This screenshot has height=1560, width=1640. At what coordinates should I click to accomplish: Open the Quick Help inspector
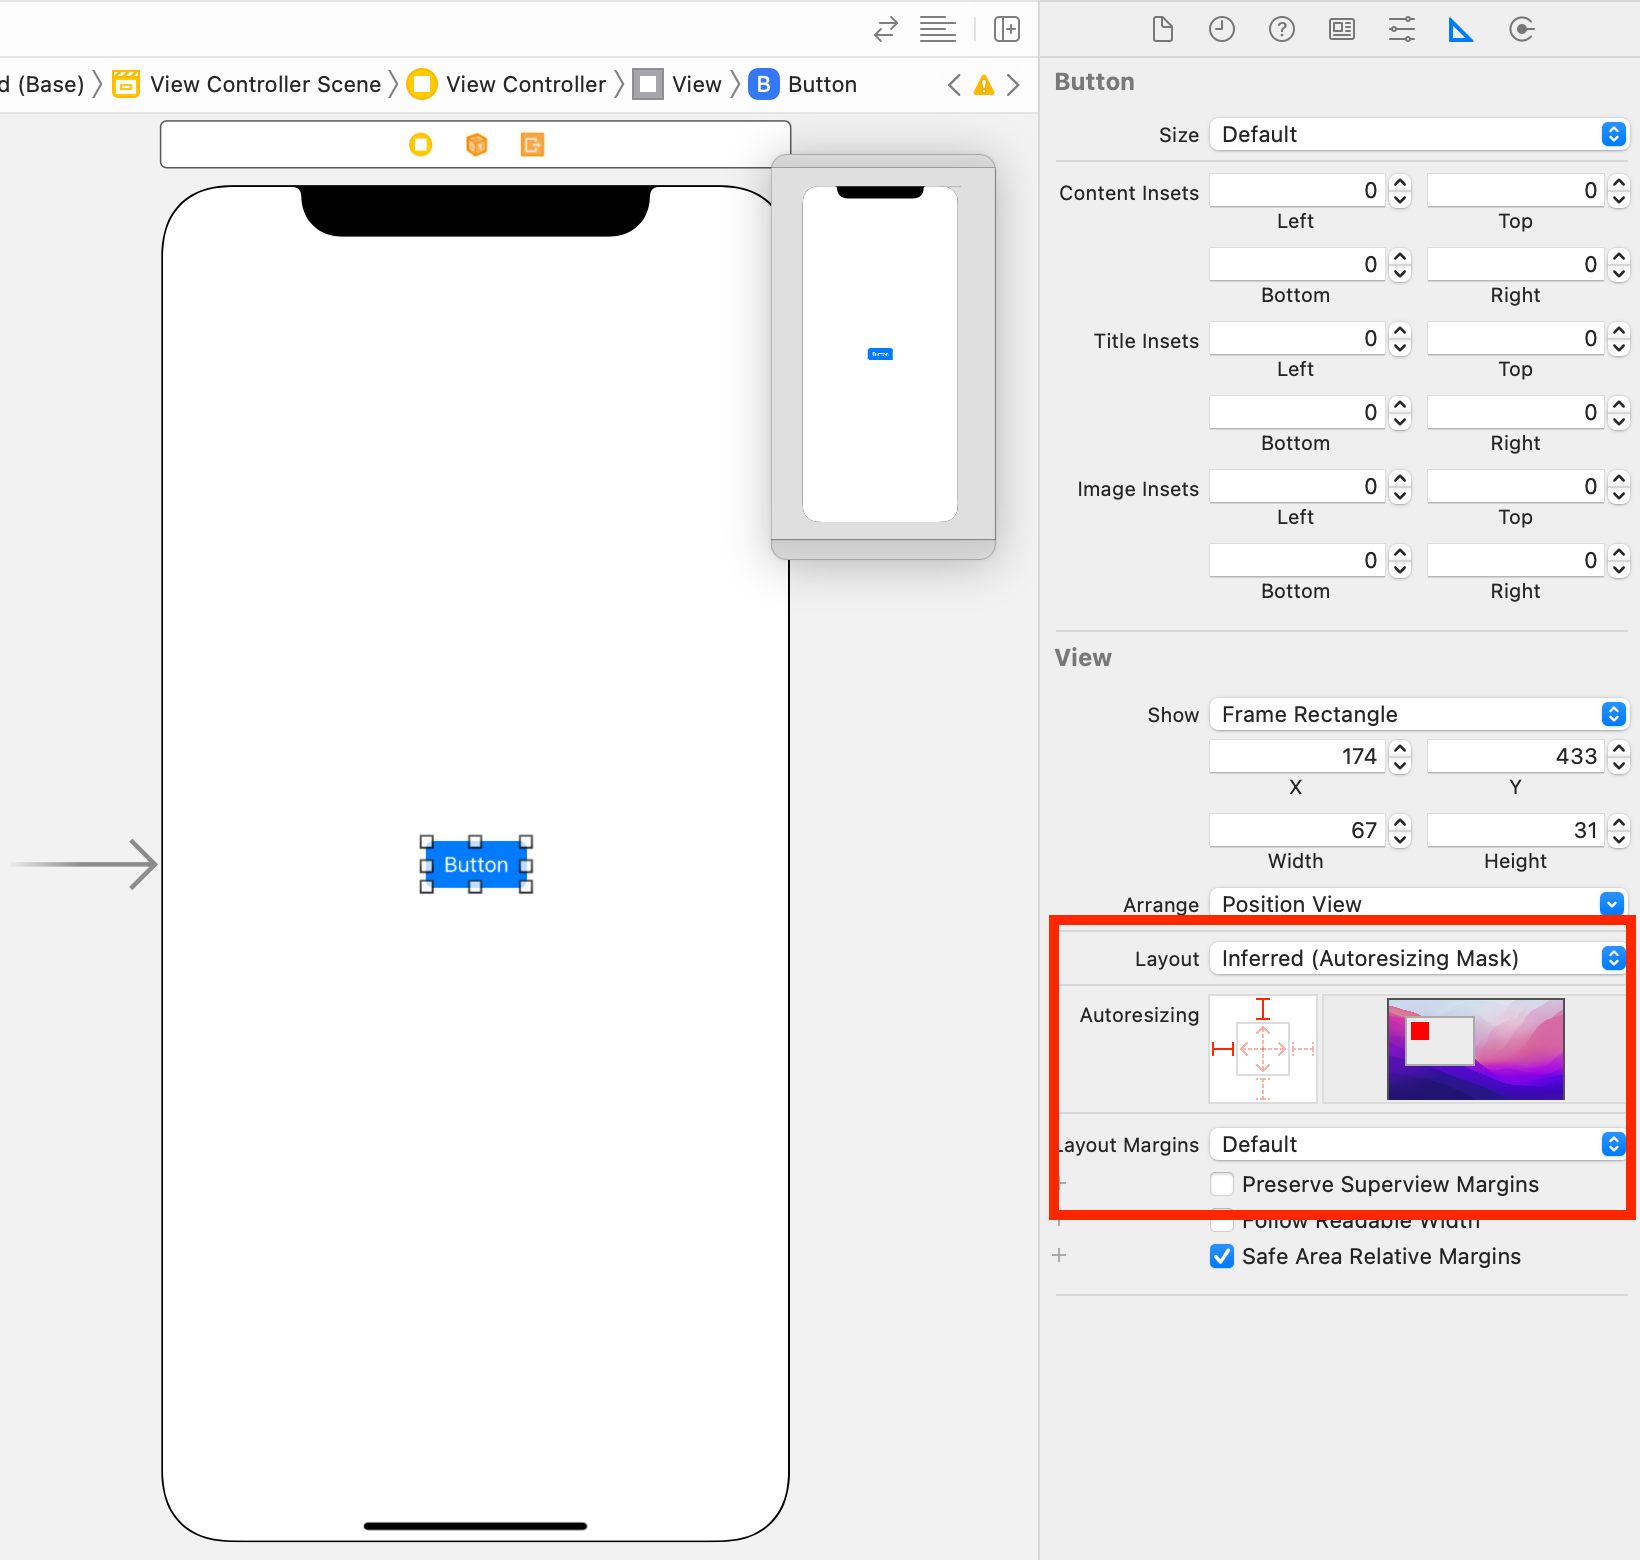pyautogui.click(x=1281, y=29)
